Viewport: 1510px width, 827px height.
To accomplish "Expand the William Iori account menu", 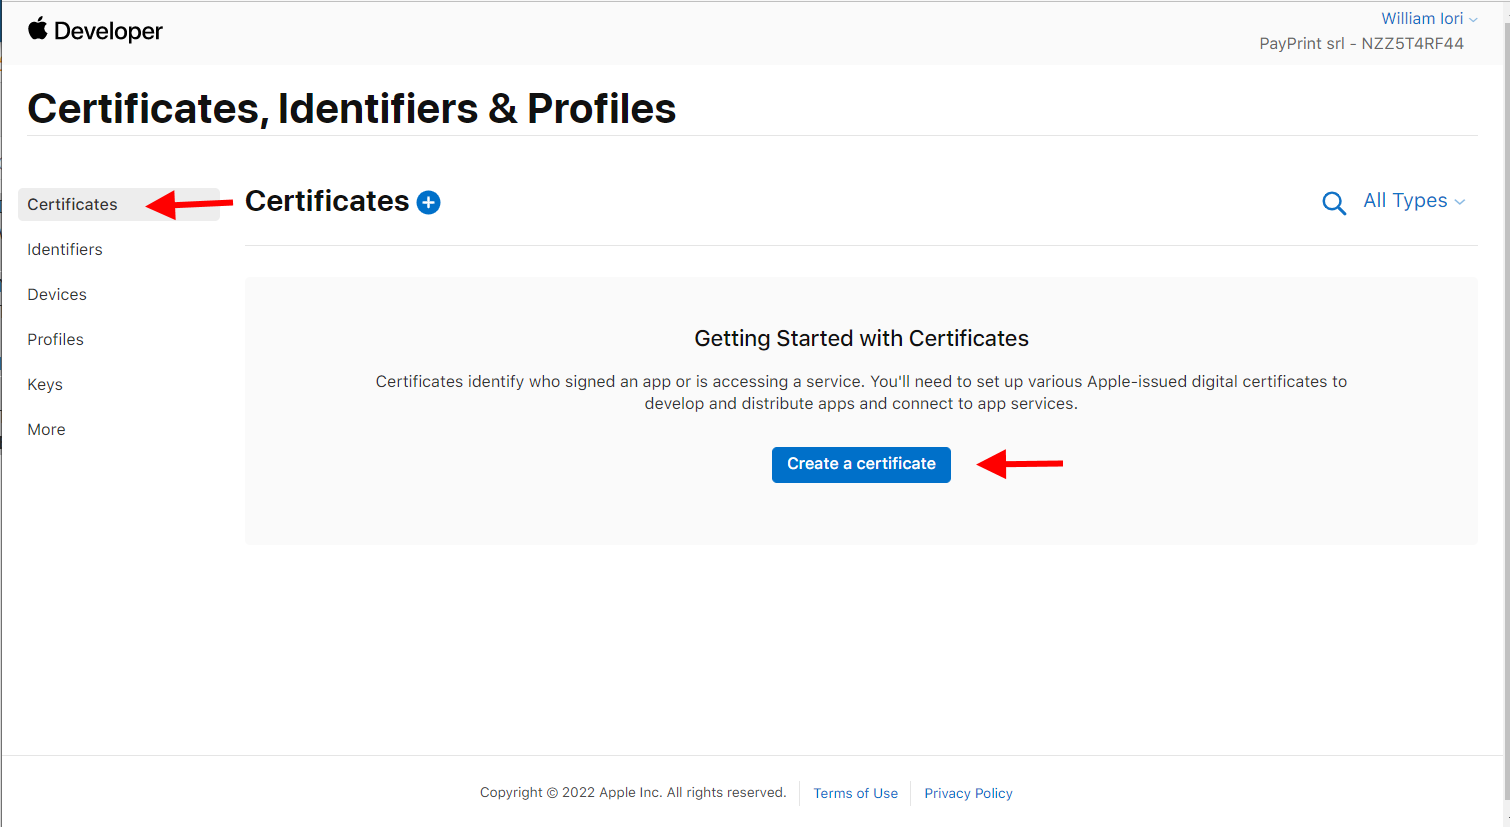I will click(1429, 18).
